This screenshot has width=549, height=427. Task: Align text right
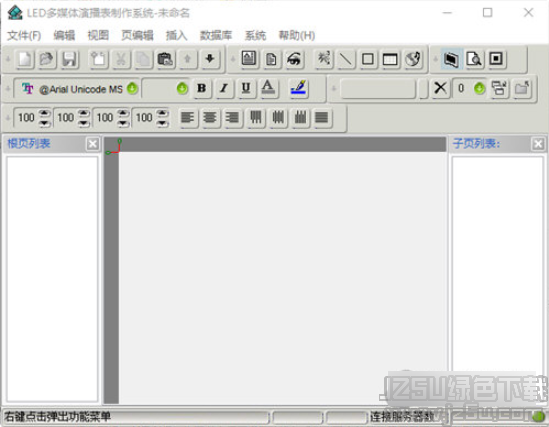coord(232,117)
